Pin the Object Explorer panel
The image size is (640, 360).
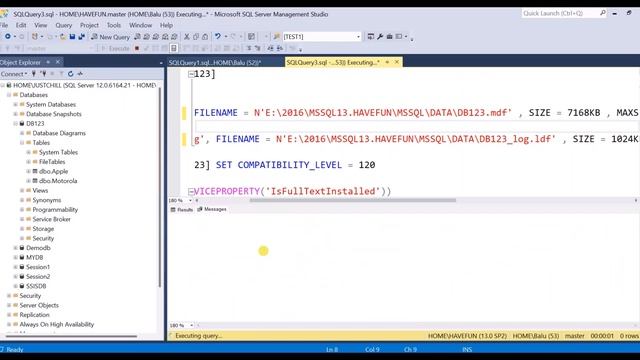(x=48, y=62)
